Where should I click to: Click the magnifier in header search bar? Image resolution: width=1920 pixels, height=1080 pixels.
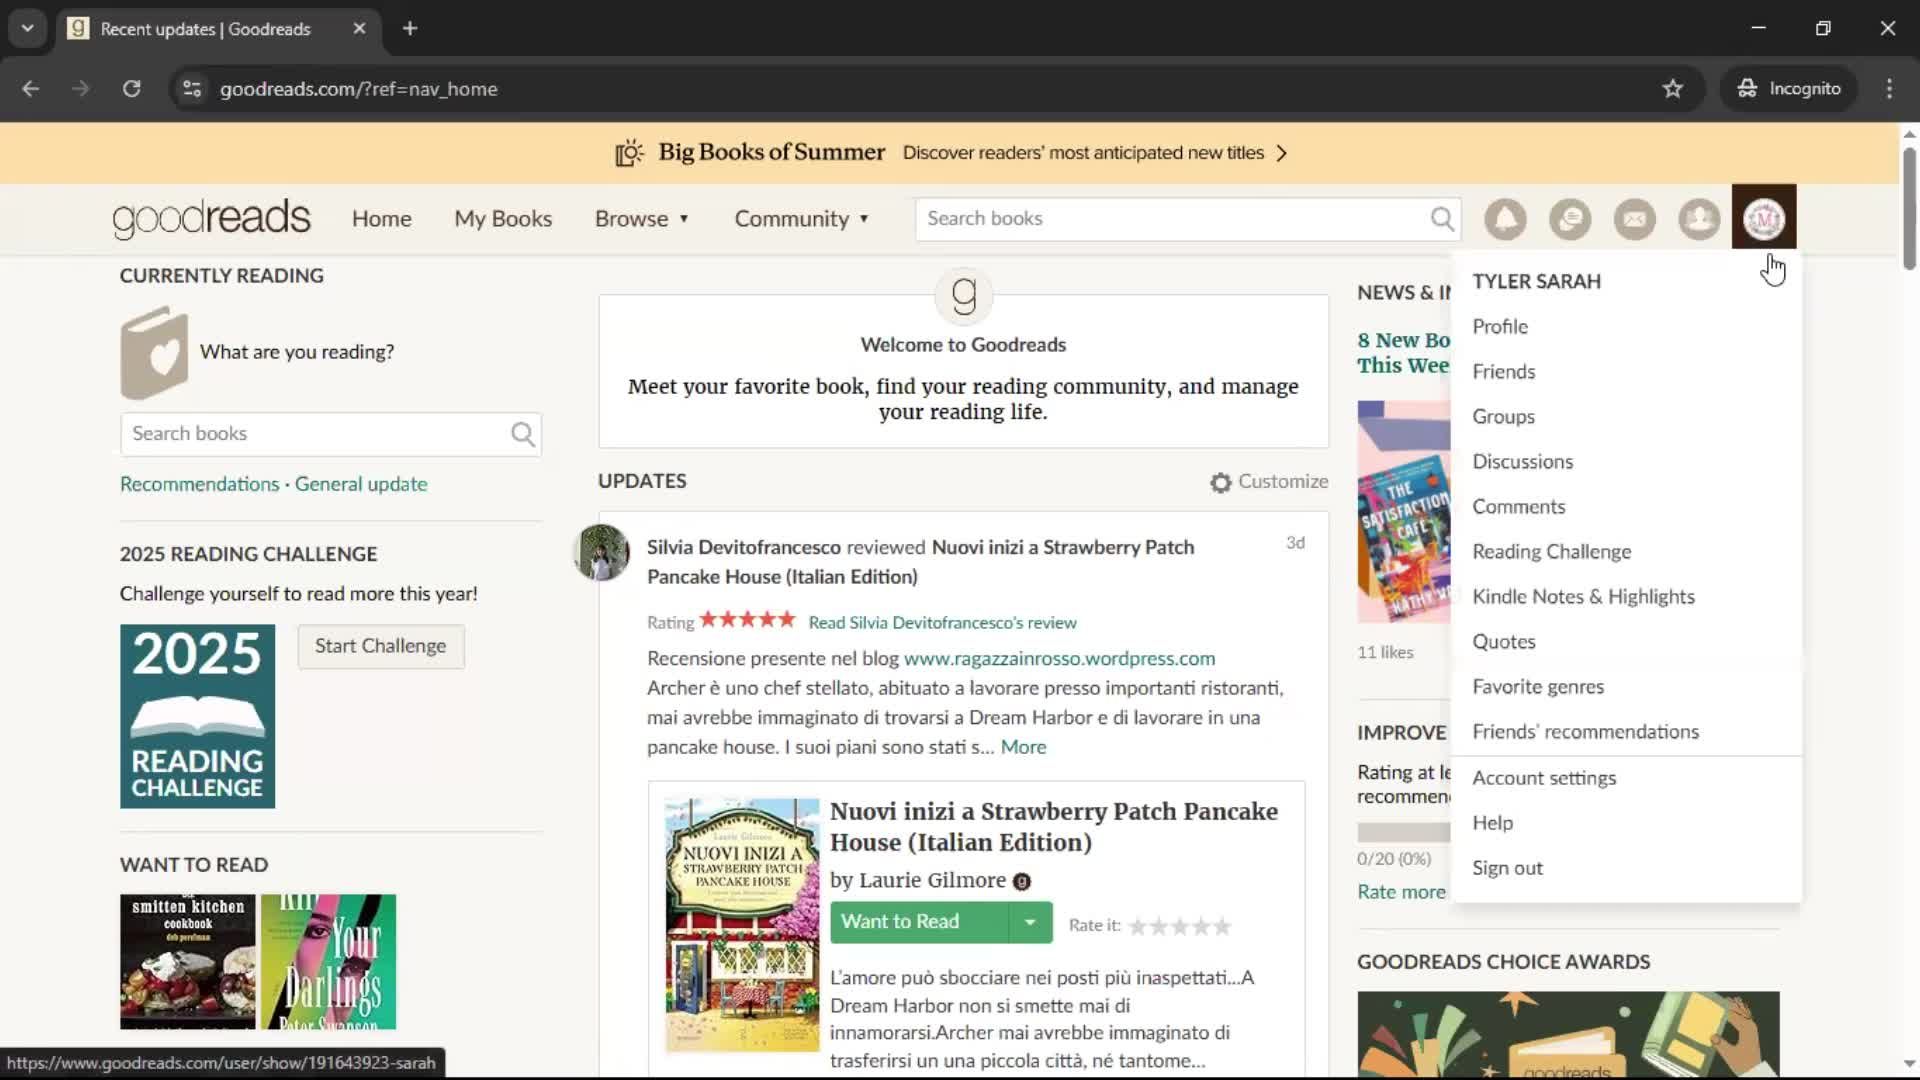coord(1442,218)
